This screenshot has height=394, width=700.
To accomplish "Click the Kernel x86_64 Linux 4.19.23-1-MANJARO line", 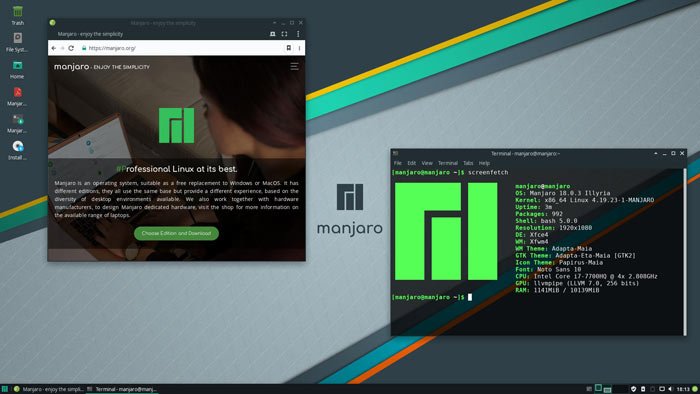I will click(584, 200).
